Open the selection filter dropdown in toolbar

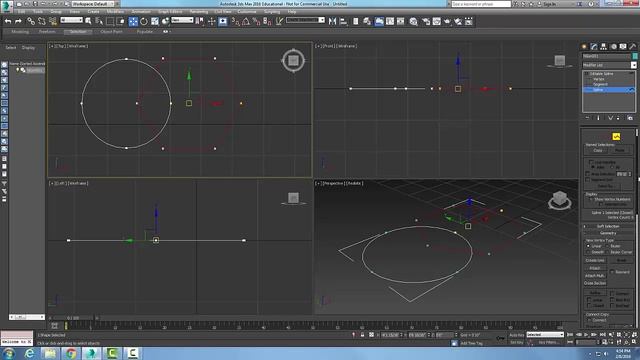pyautogui.click(x=71, y=20)
